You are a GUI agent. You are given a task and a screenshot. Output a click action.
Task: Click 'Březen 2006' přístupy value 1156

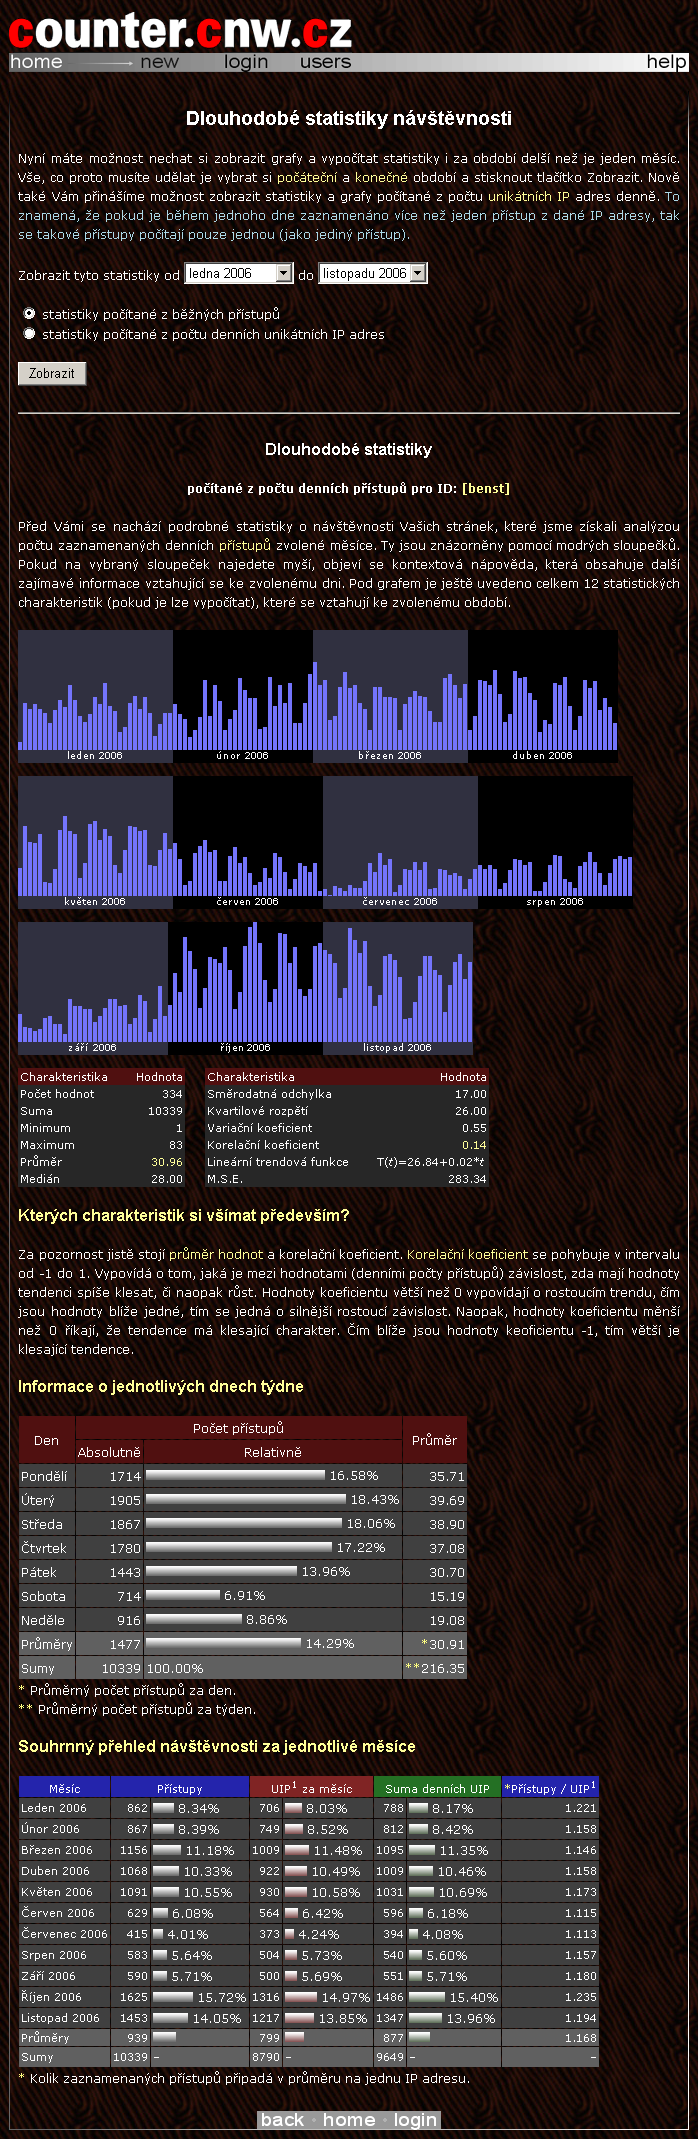(x=134, y=1850)
